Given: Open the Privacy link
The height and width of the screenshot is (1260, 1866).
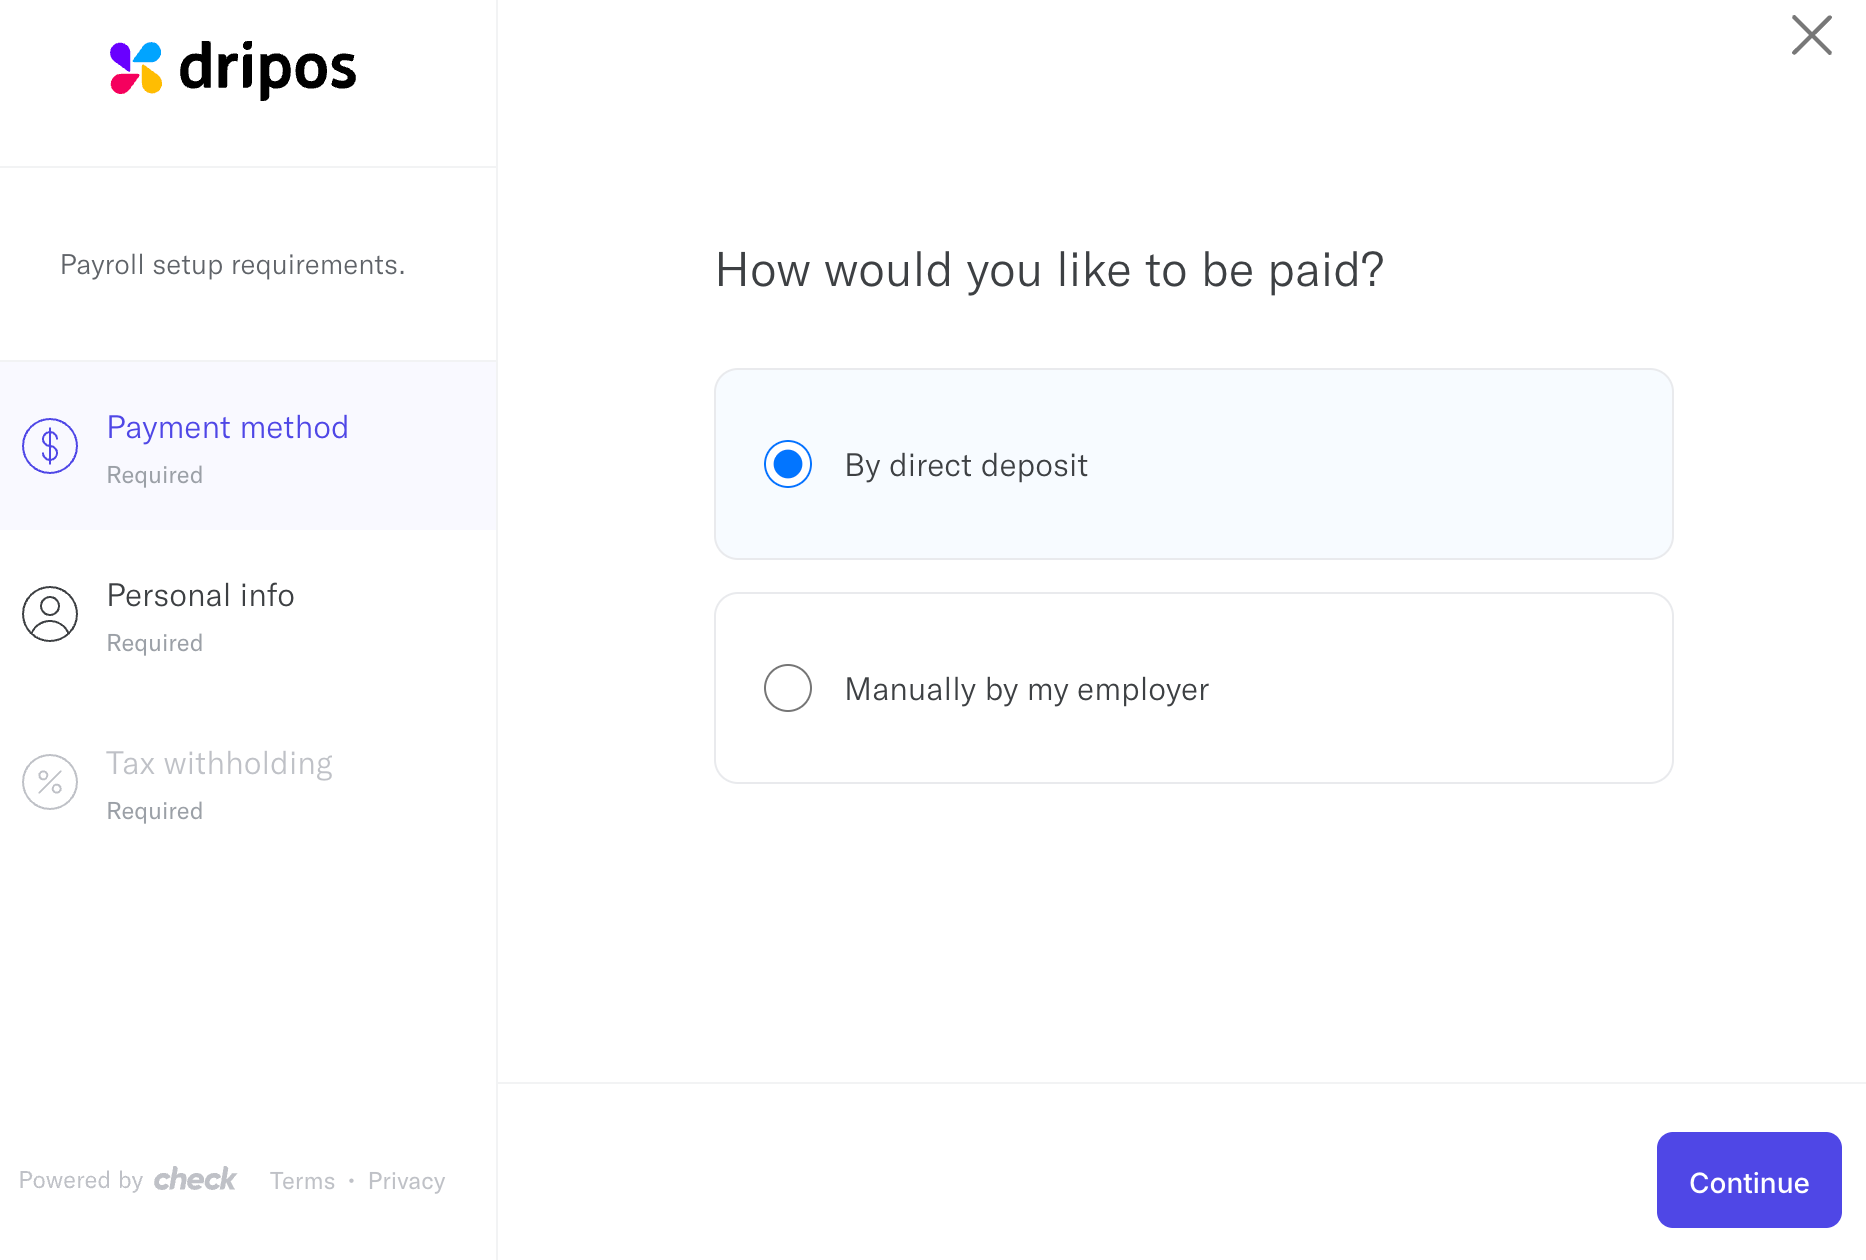Looking at the screenshot, I should [x=406, y=1181].
